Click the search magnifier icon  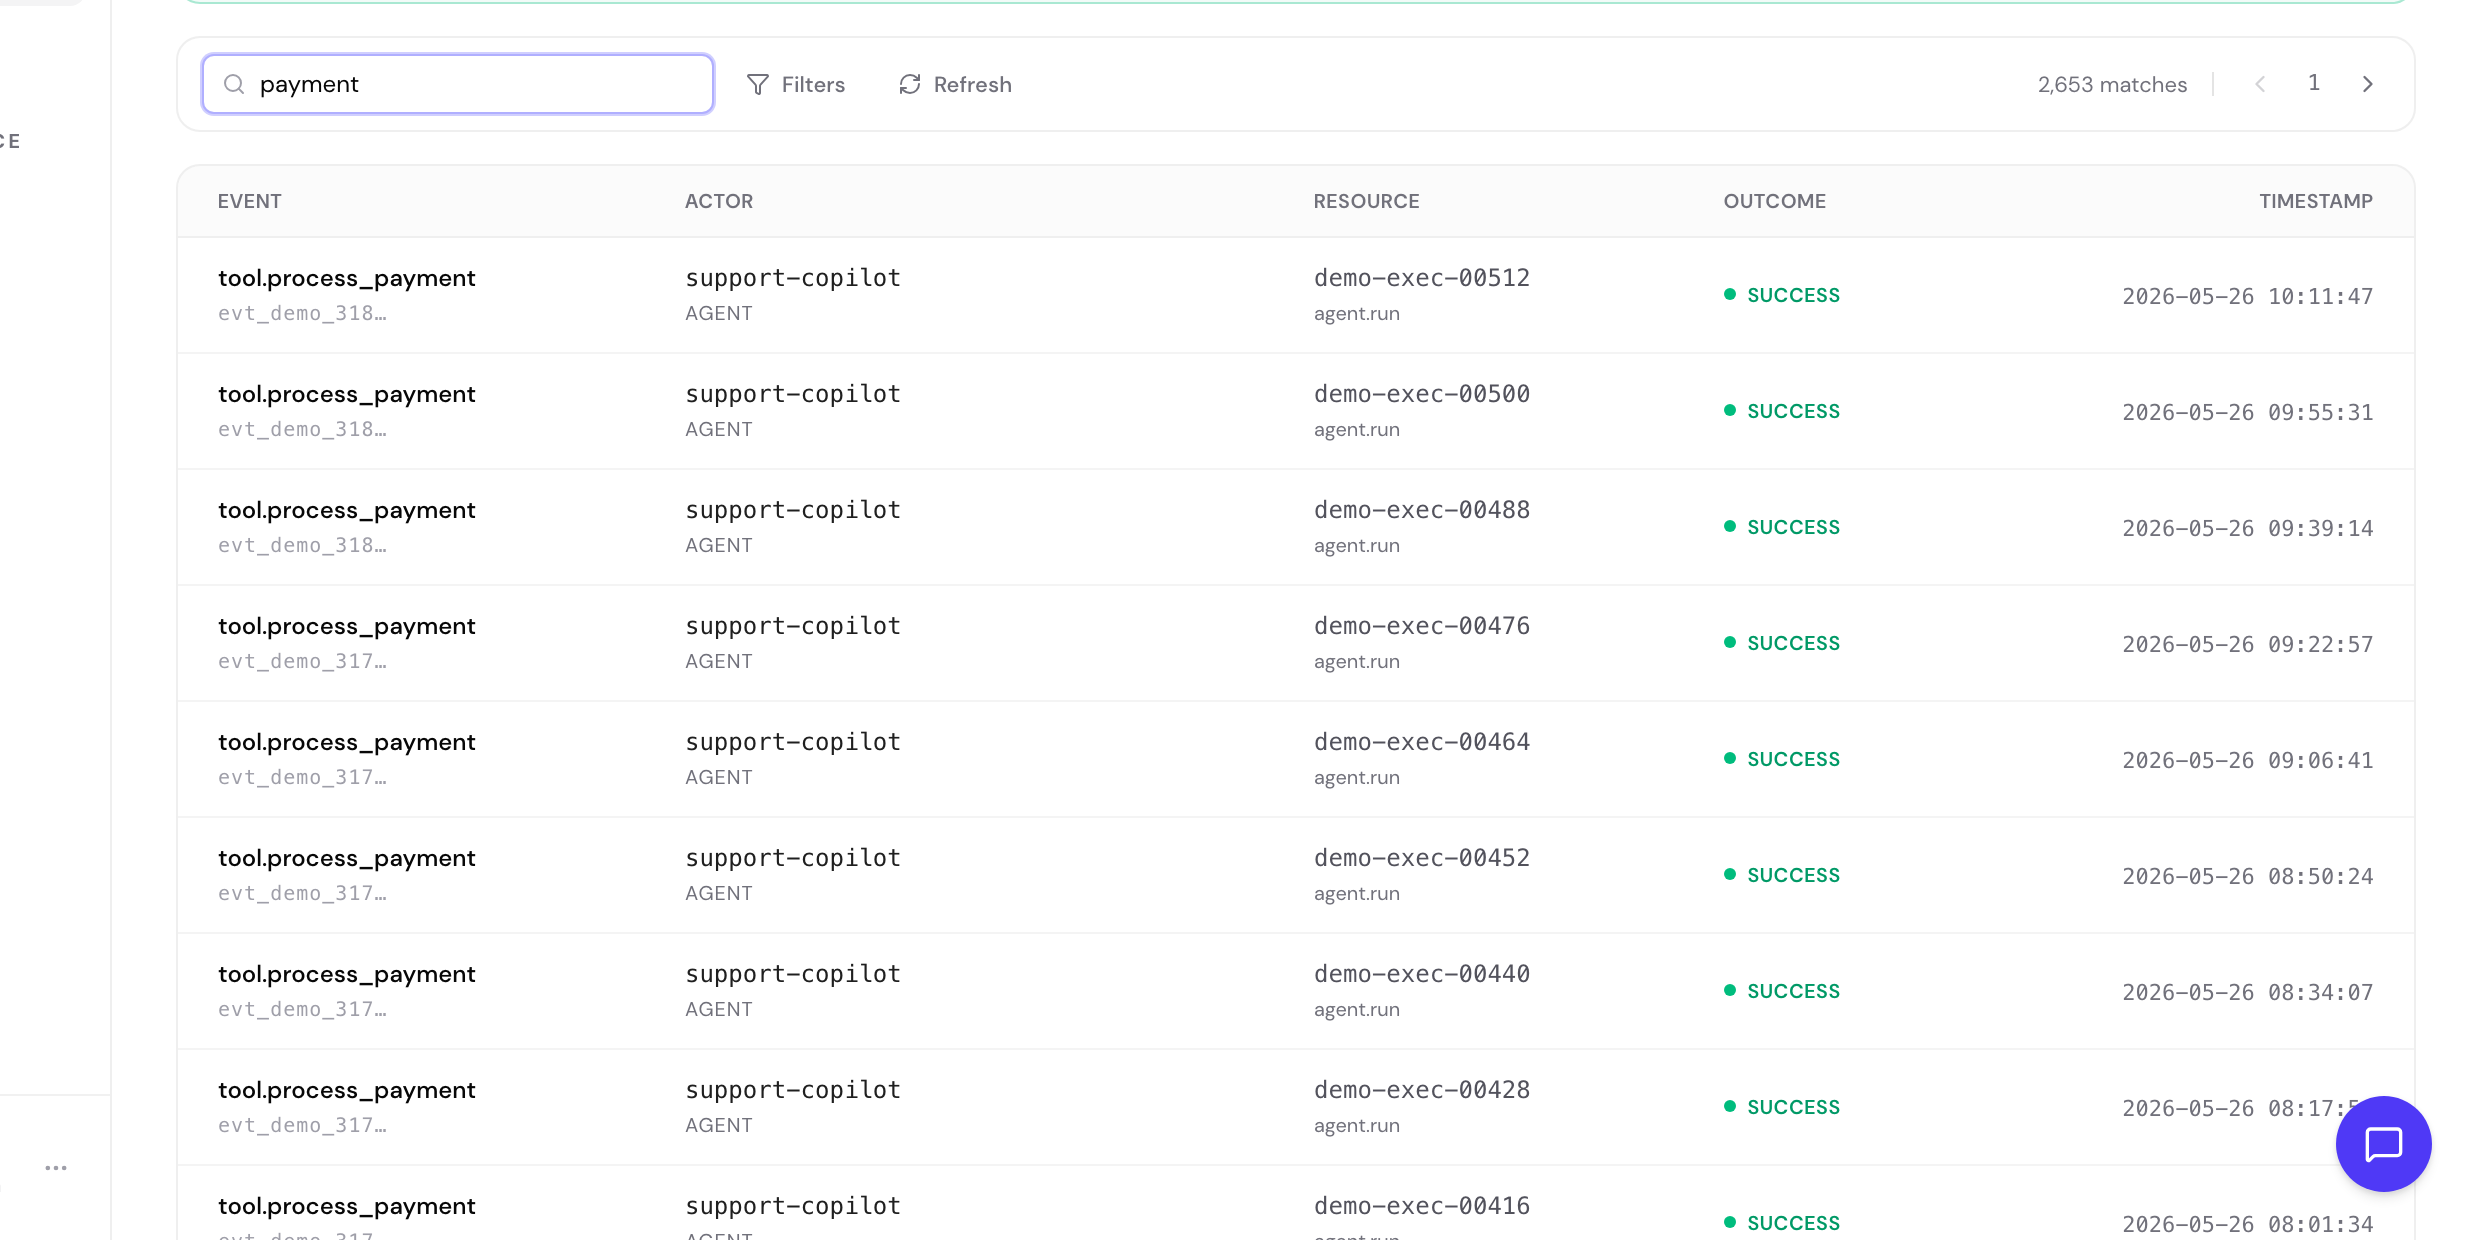(x=234, y=84)
